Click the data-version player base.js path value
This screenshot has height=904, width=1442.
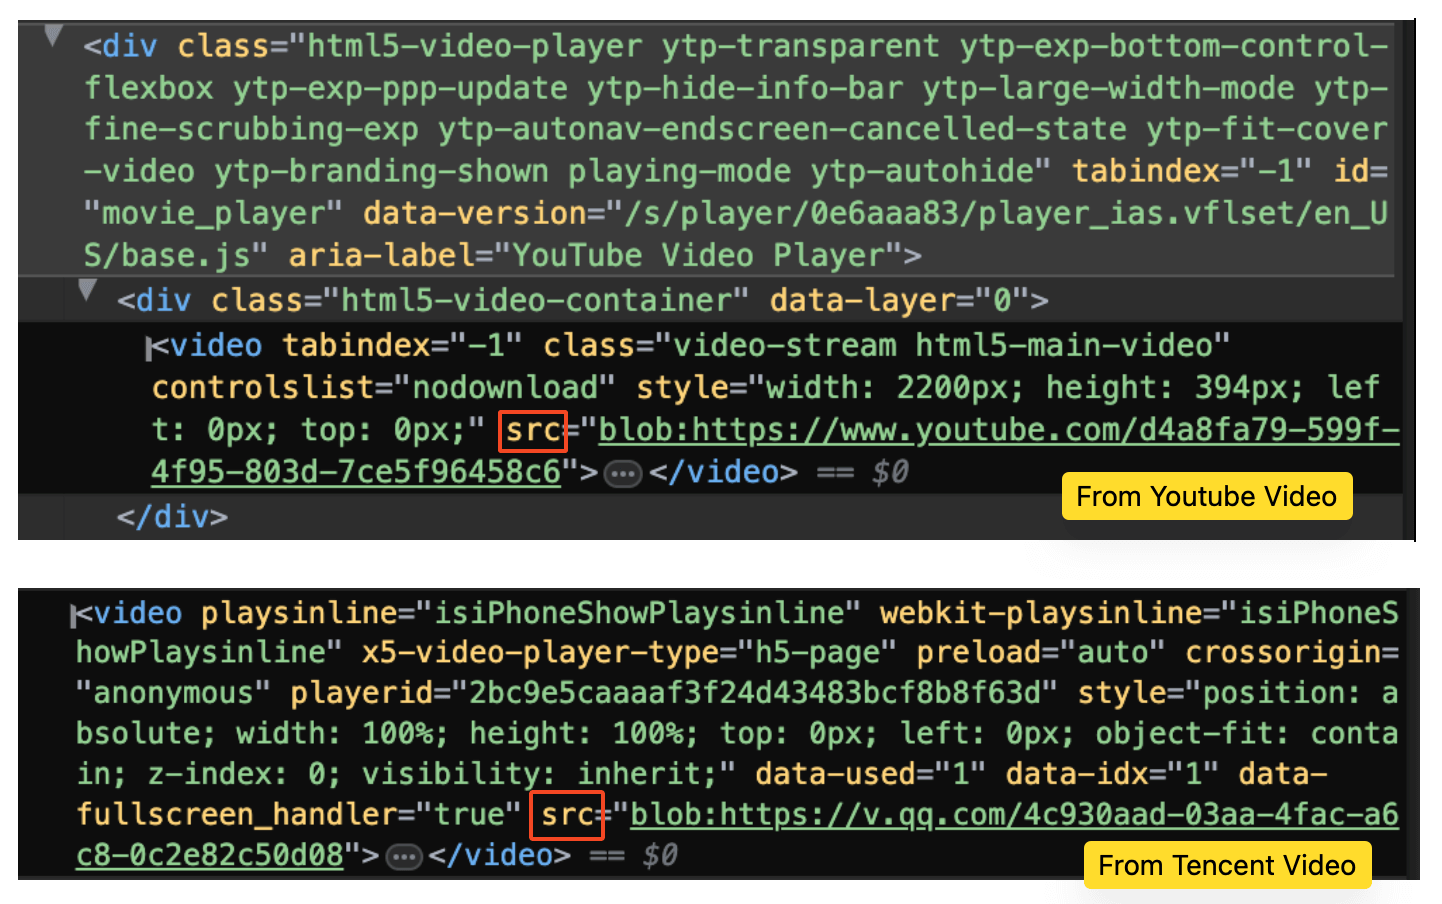point(735,234)
